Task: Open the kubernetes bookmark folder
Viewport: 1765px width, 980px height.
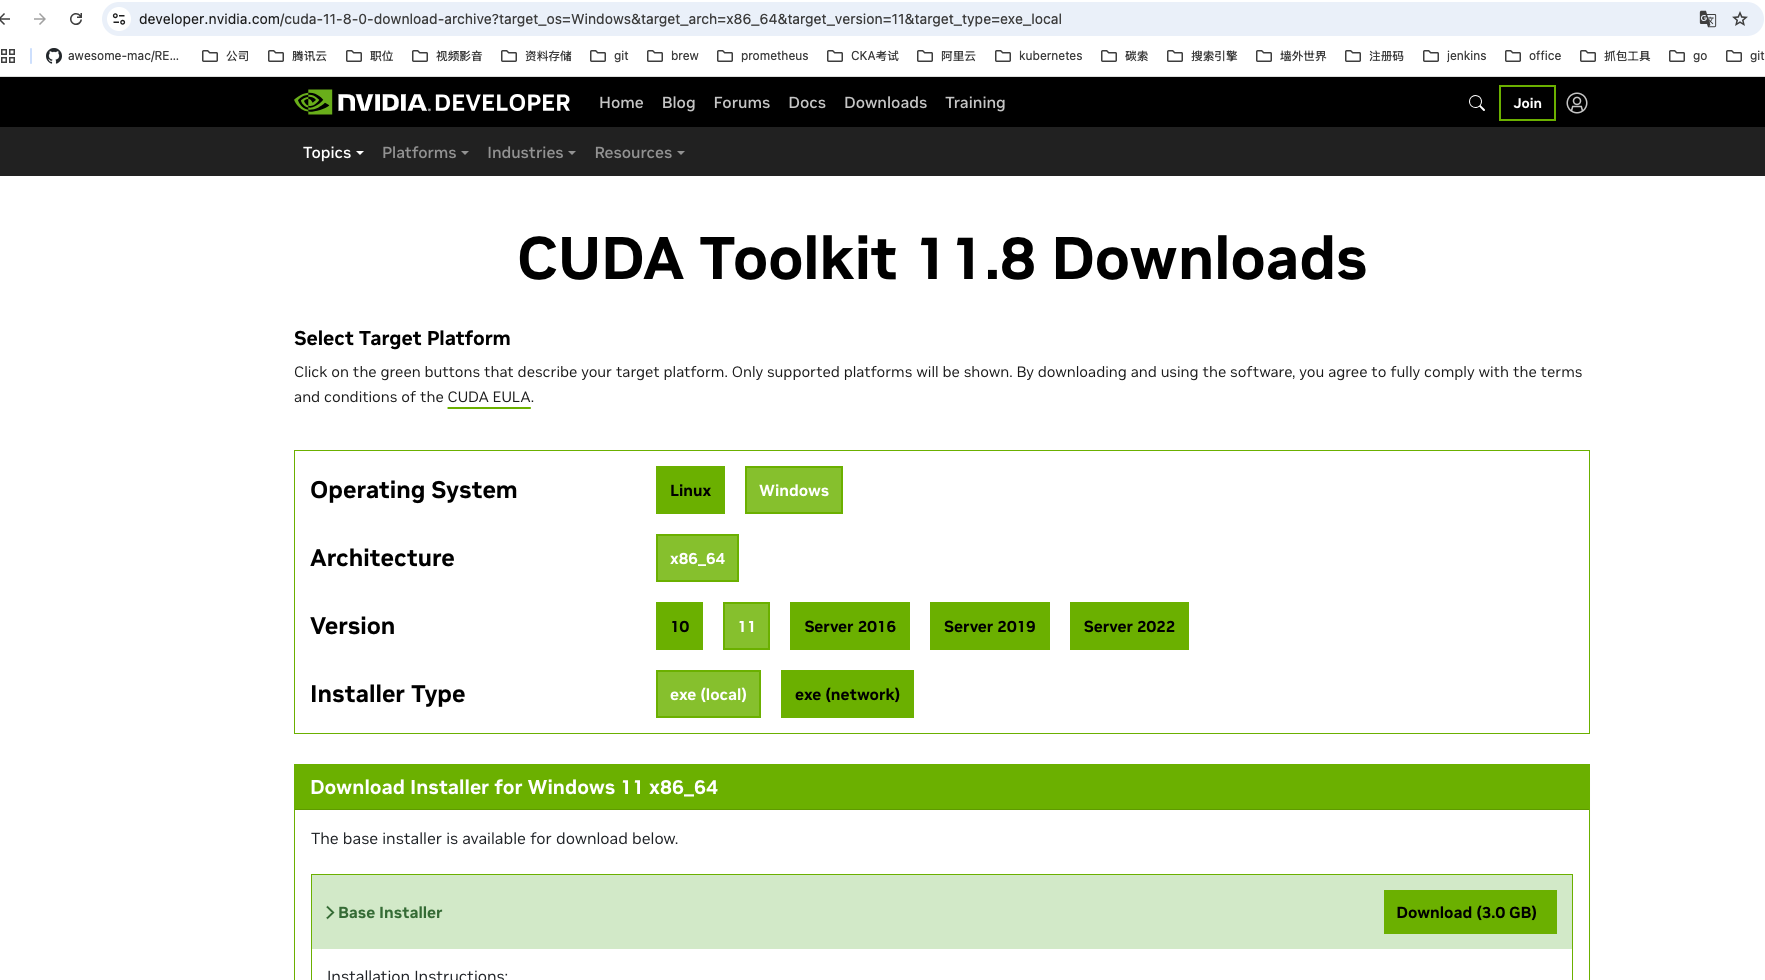Action: click(x=1038, y=56)
